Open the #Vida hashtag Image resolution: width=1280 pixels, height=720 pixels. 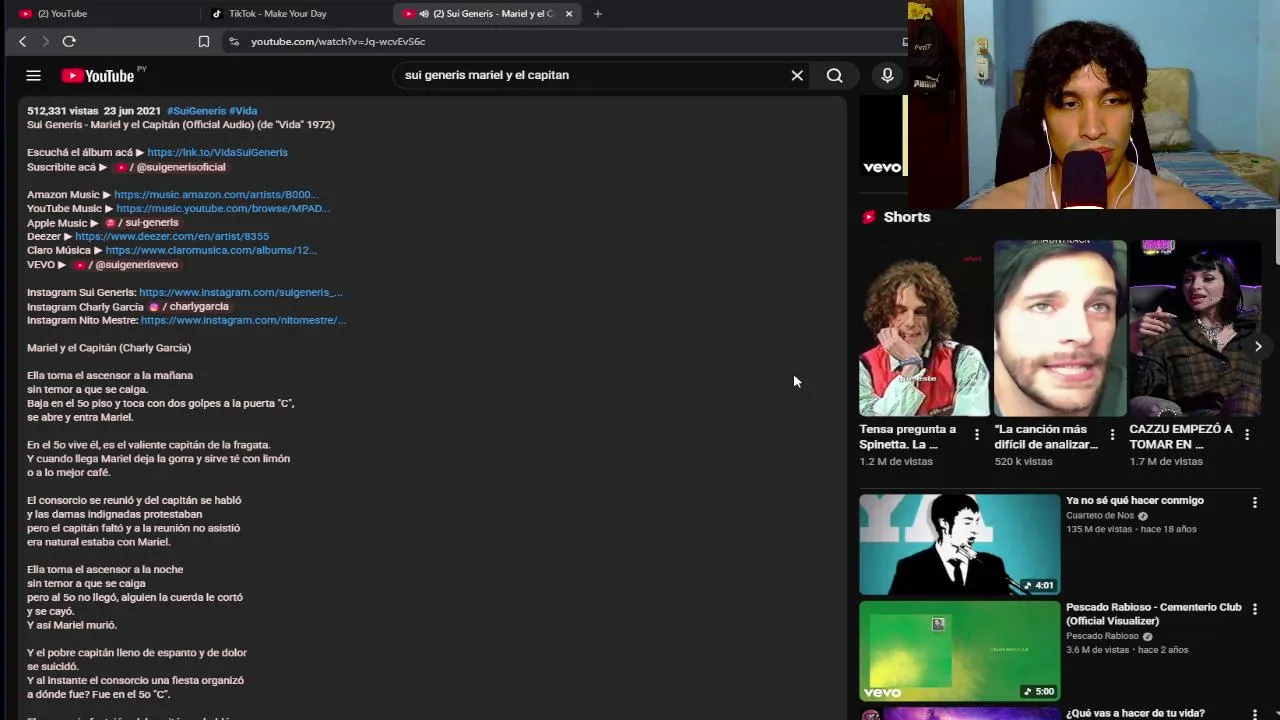pos(243,111)
